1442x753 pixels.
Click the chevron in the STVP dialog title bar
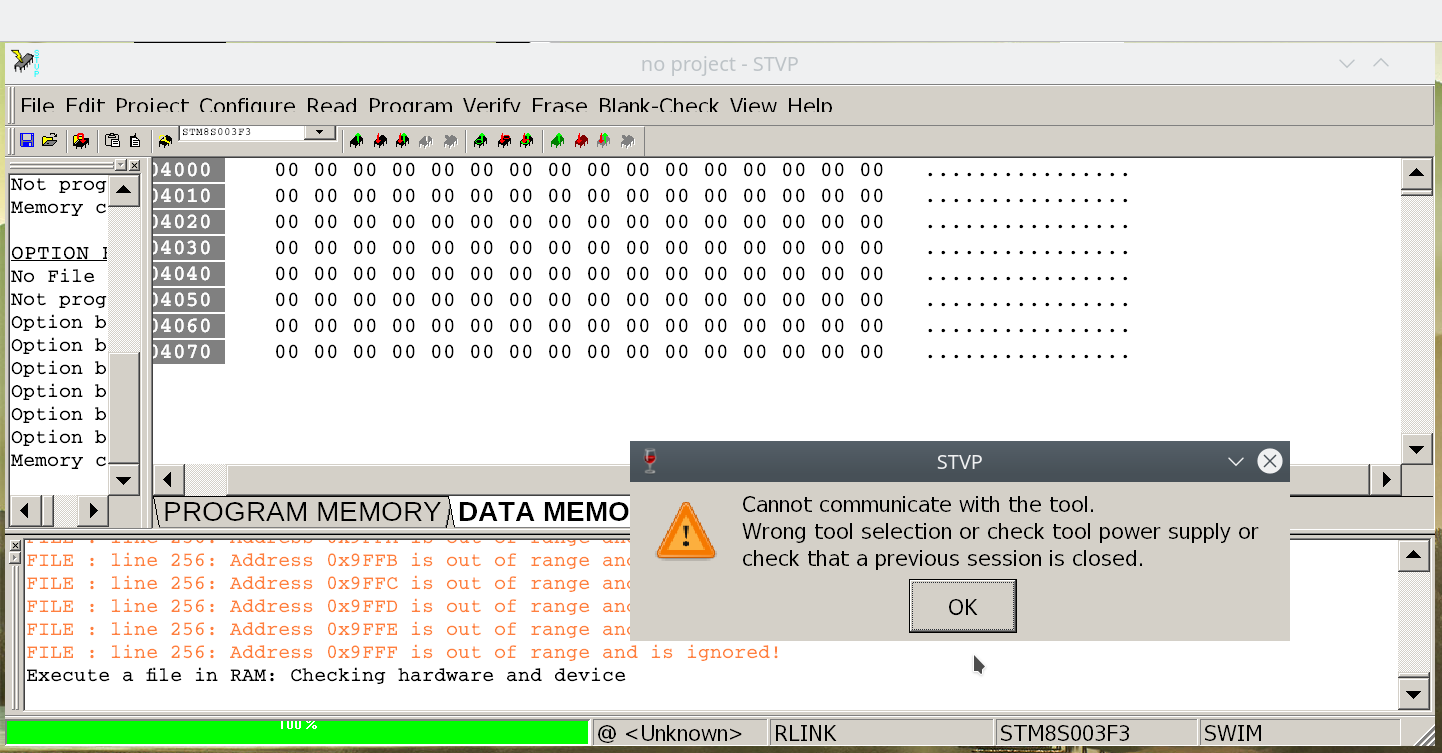point(1236,461)
